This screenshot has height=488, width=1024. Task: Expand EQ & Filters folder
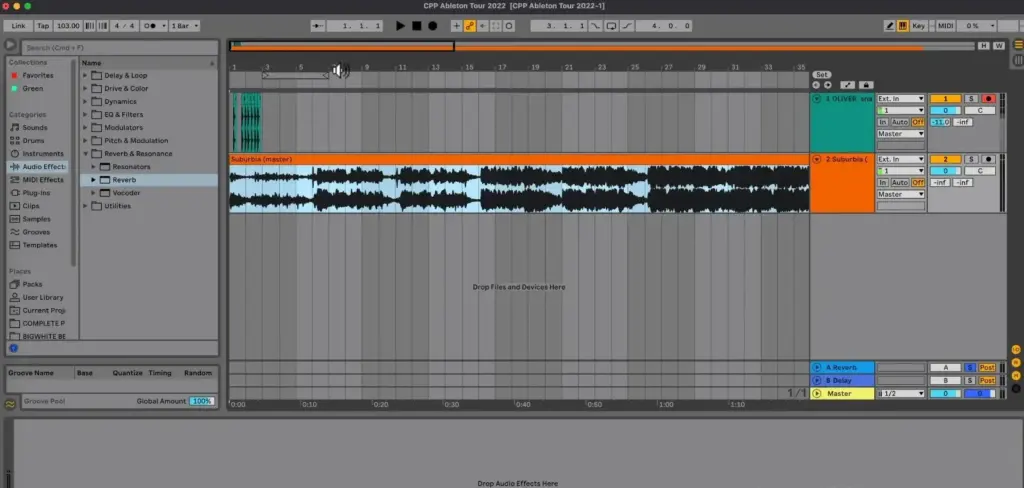coord(85,114)
